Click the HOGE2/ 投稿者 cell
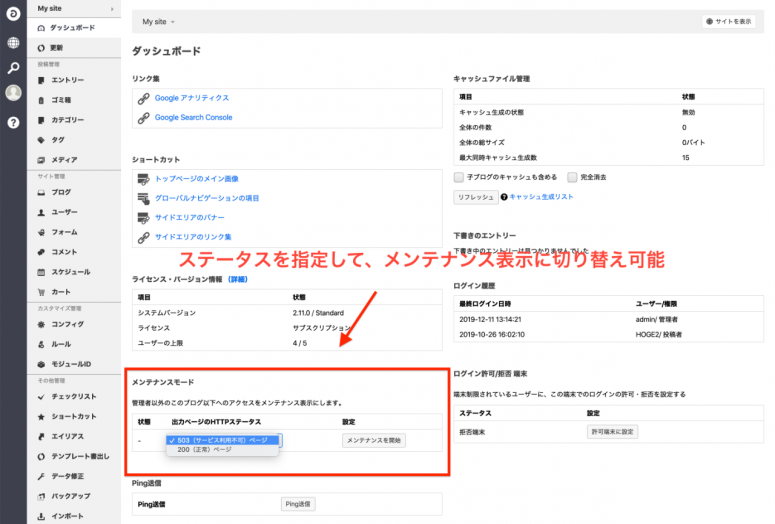Image resolution: width=775 pixels, height=524 pixels. (x=658, y=335)
